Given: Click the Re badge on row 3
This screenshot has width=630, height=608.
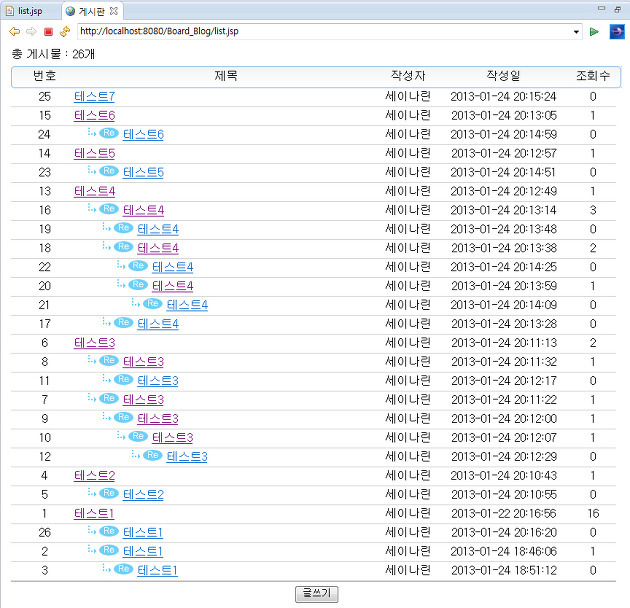Looking at the screenshot, I should click(x=124, y=569).
